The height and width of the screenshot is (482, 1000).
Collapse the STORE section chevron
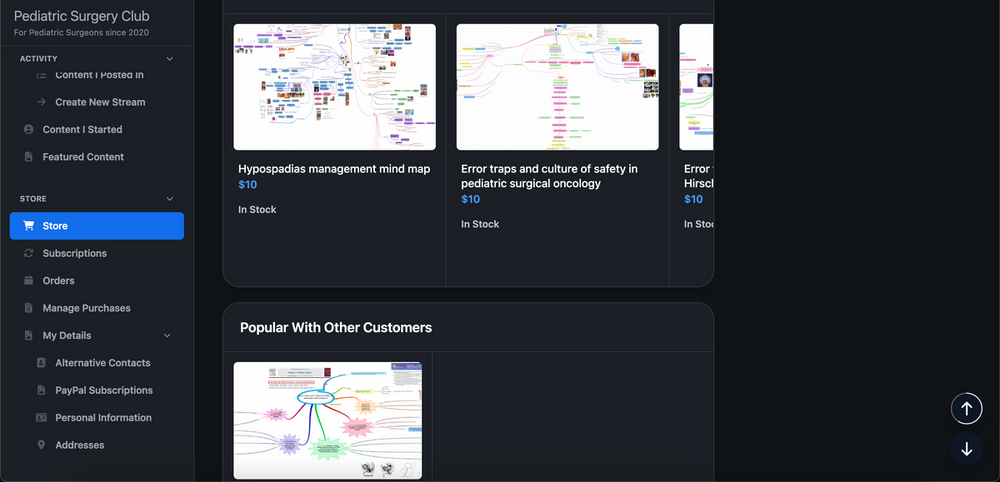170,199
